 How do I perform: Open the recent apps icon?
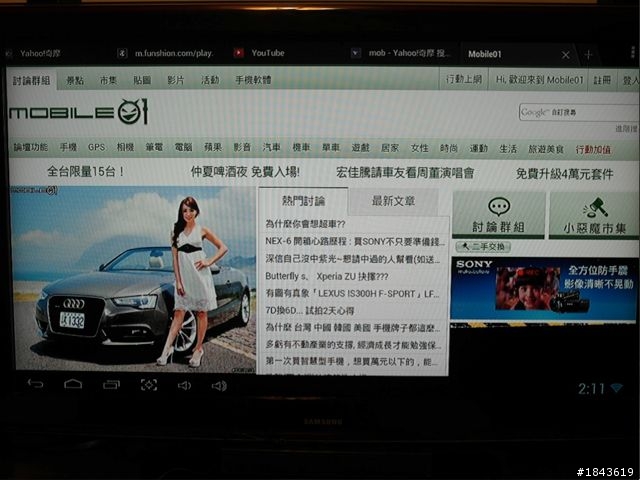coord(111,384)
